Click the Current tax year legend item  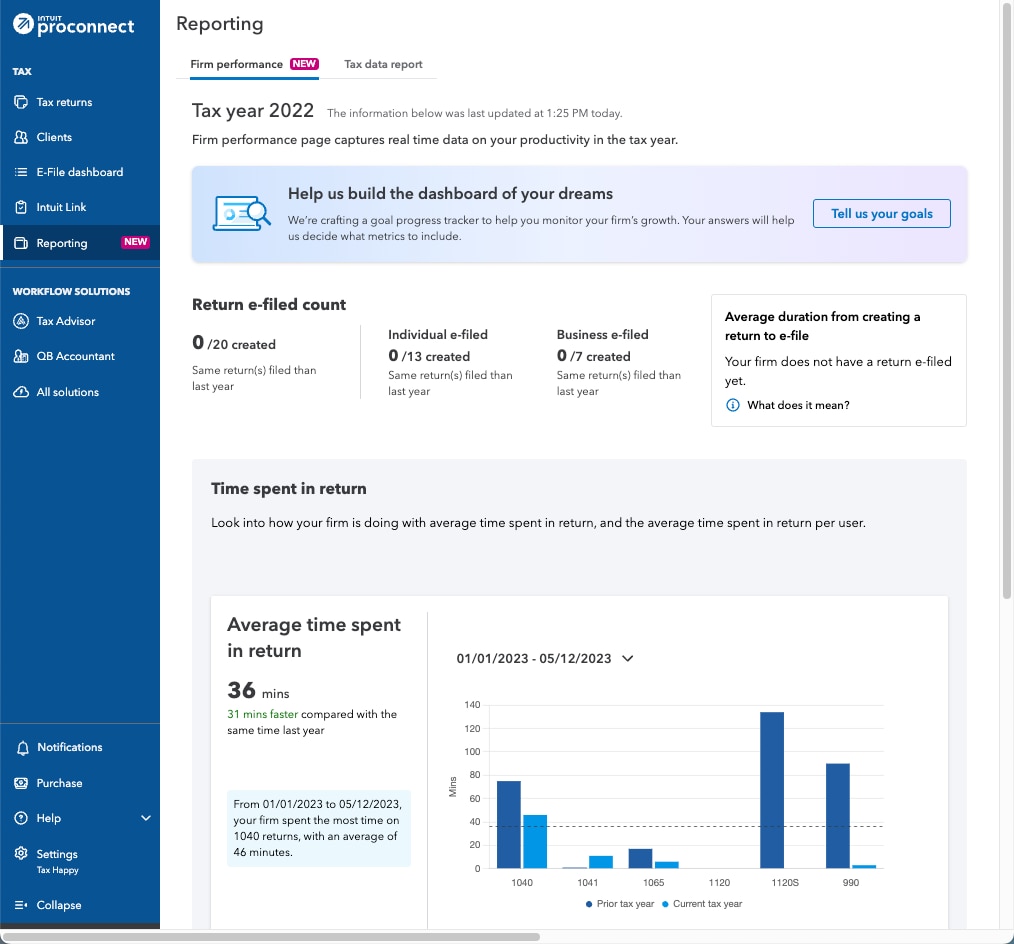point(702,904)
